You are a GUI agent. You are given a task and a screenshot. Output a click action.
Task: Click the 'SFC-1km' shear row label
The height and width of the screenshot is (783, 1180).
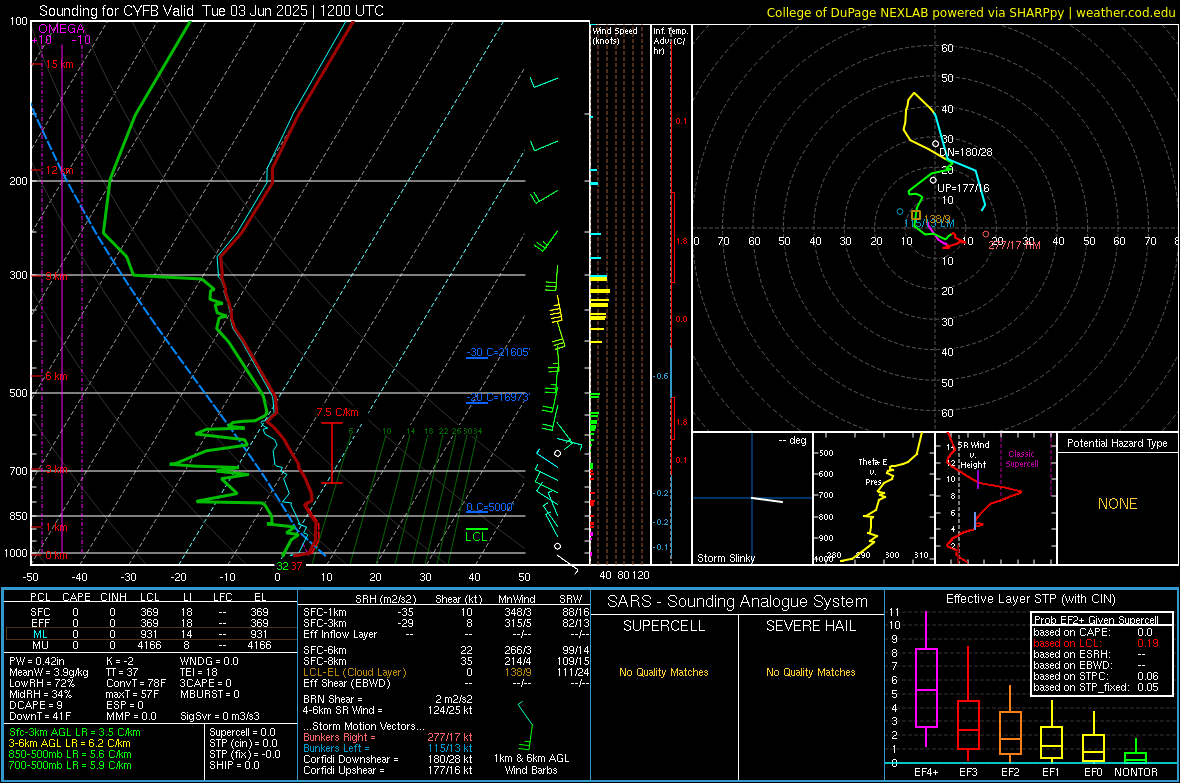(324, 612)
